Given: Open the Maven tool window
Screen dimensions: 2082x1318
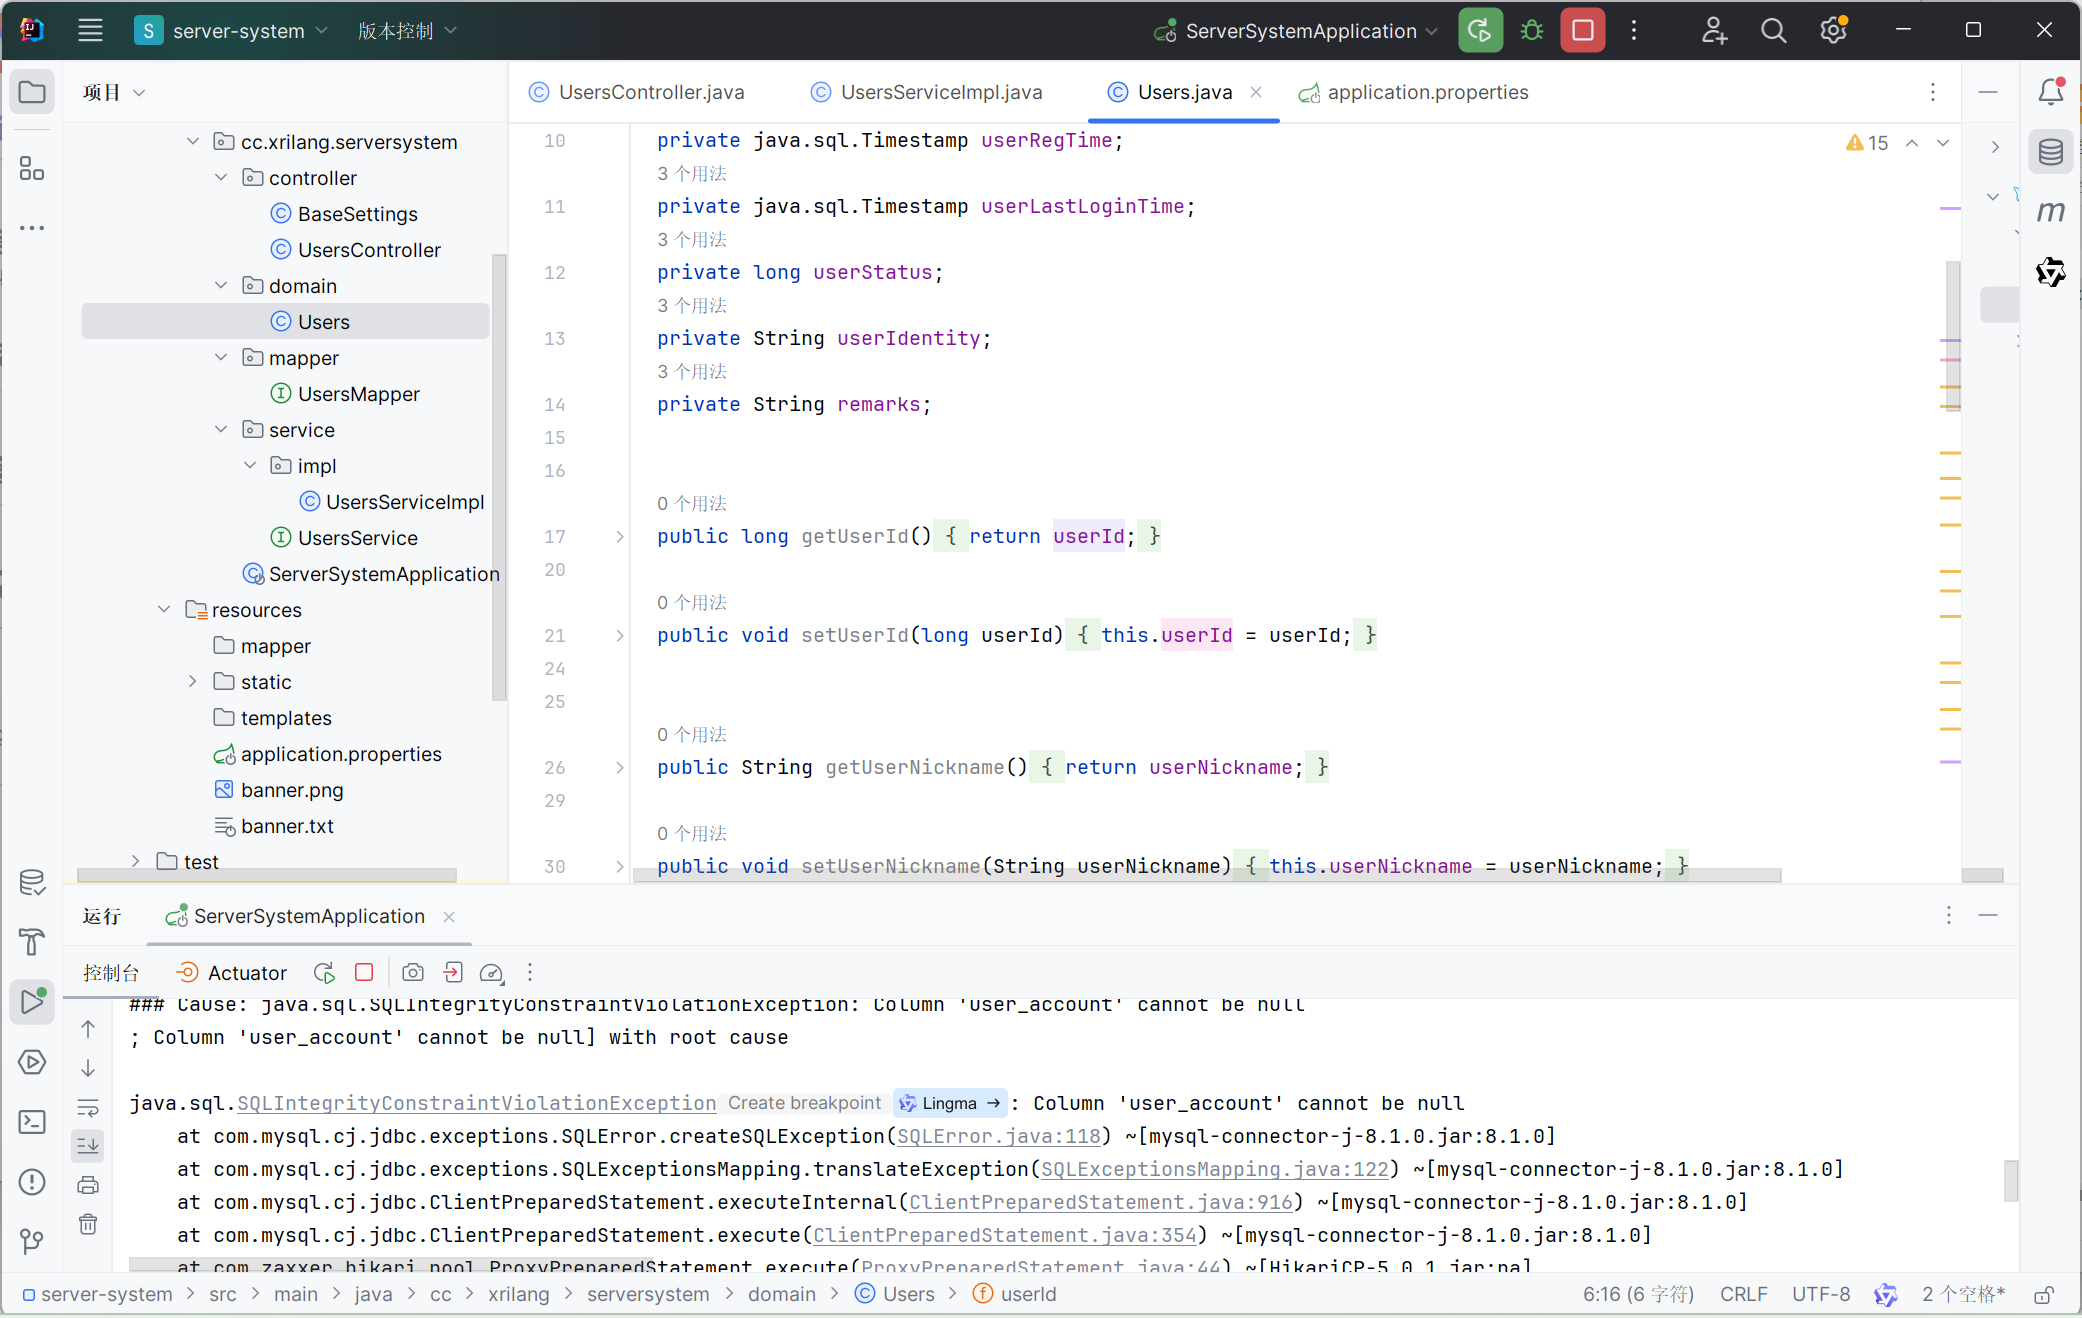Looking at the screenshot, I should tap(2051, 212).
